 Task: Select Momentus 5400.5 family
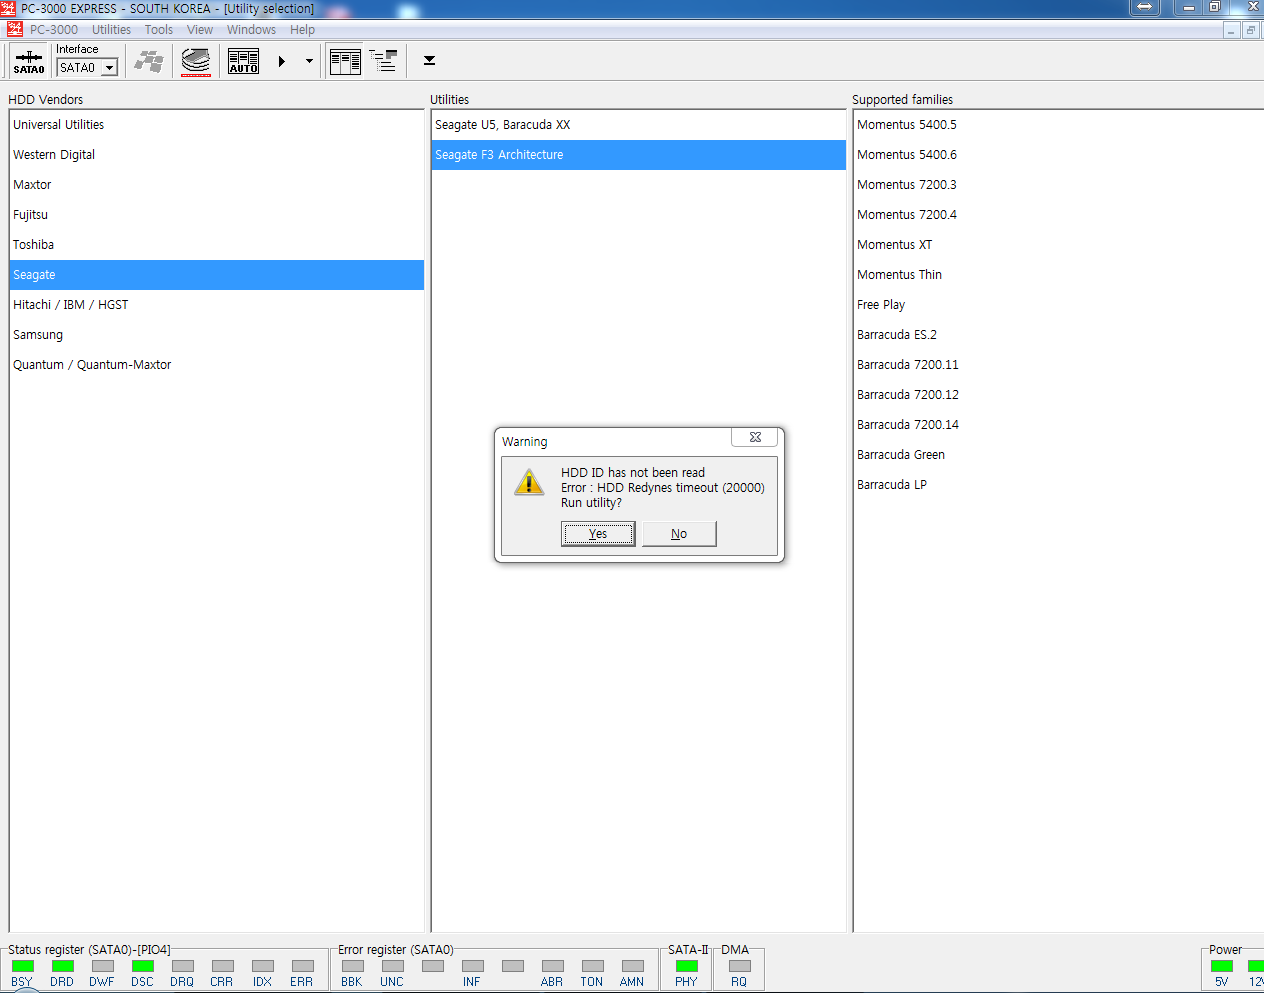coord(1059,125)
